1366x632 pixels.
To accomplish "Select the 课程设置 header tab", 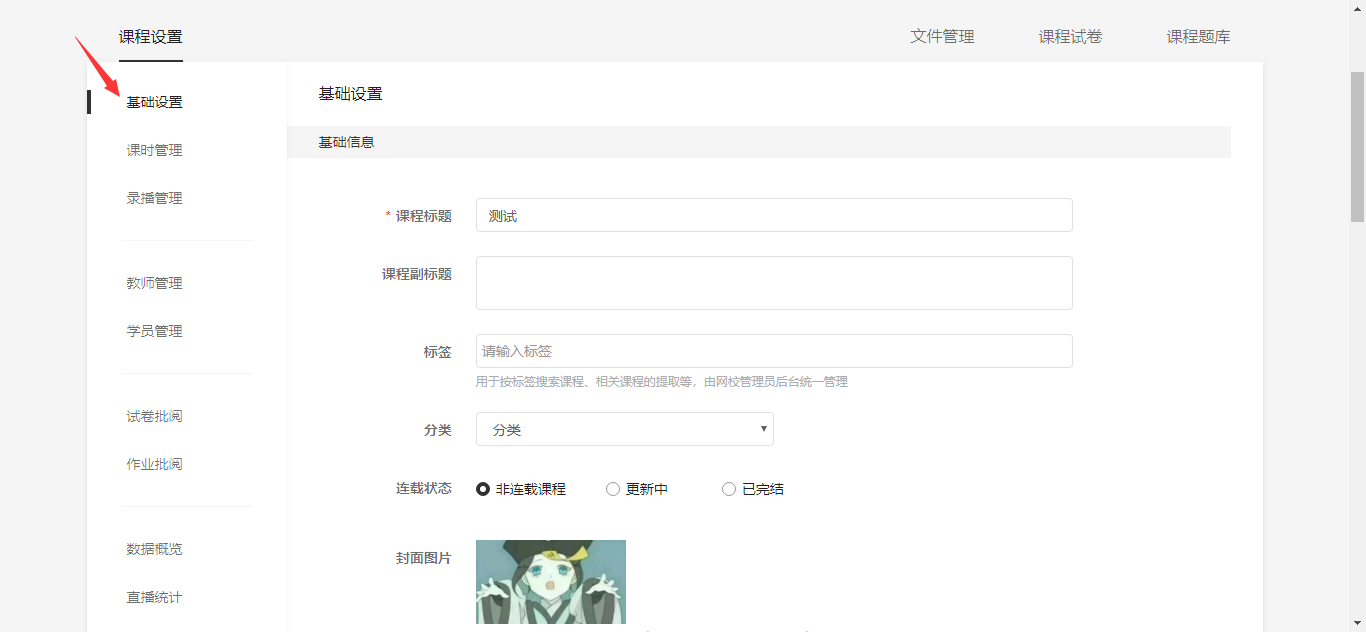I will point(151,37).
